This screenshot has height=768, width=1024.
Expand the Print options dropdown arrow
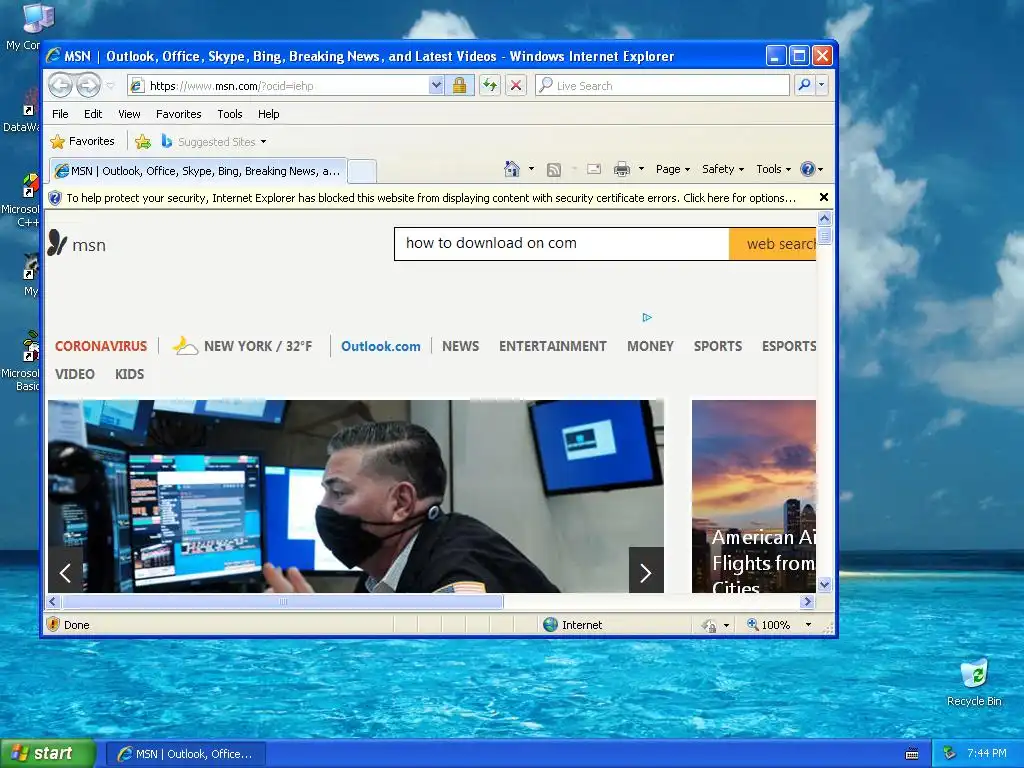[x=641, y=169]
